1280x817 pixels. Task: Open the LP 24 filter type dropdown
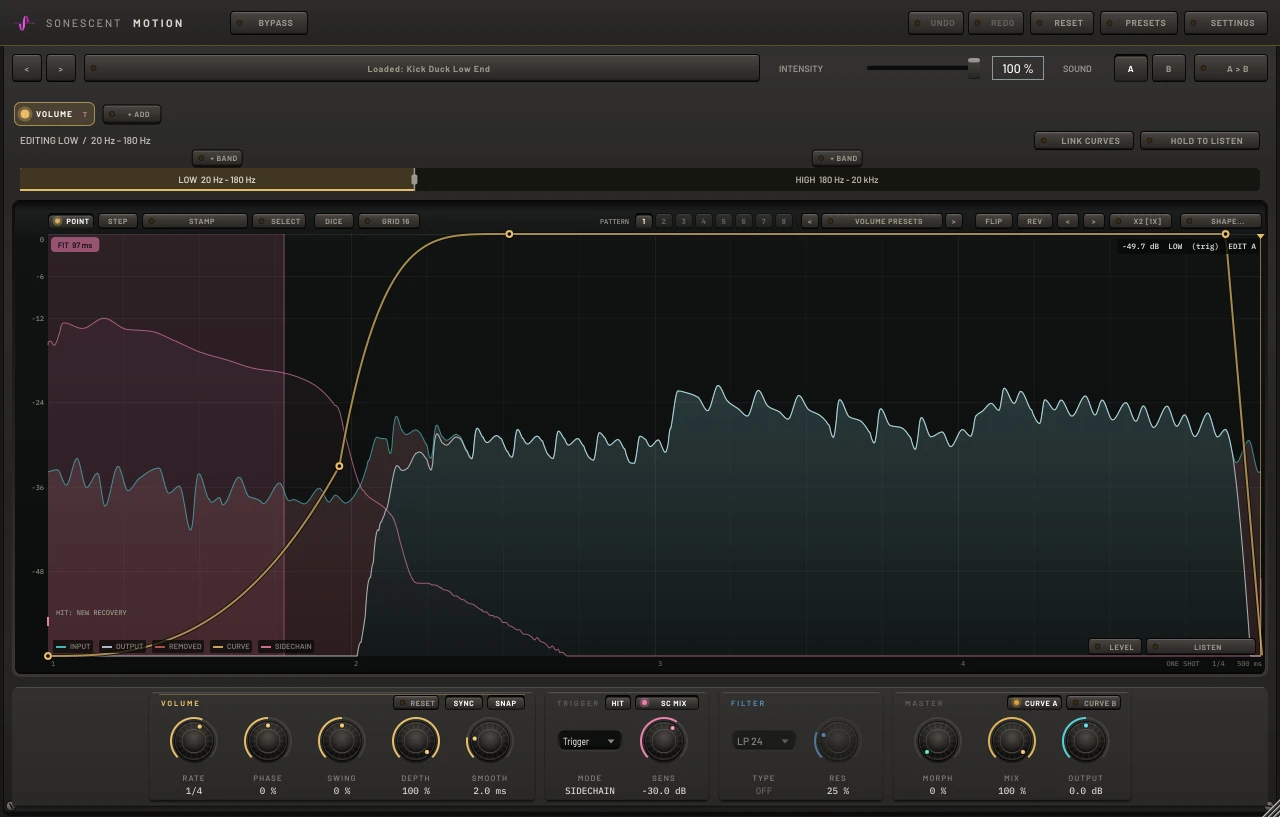point(763,741)
